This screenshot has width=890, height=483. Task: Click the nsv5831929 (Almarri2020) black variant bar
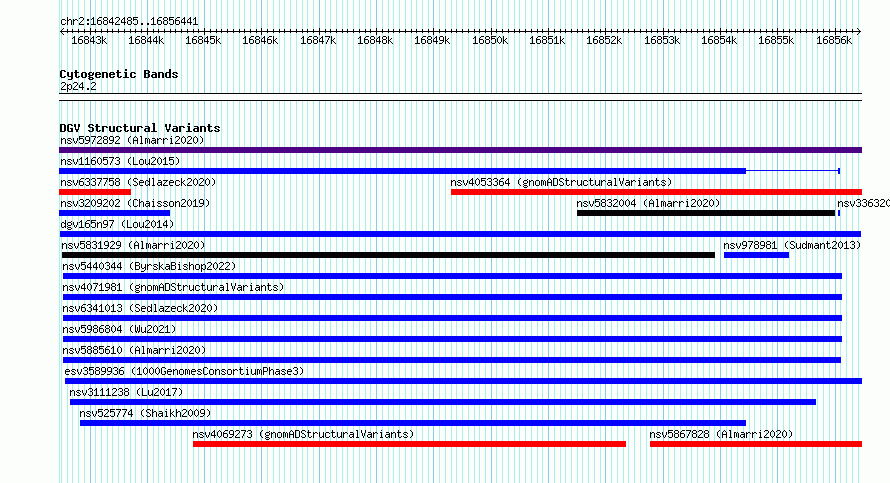(x=388, y=255)
